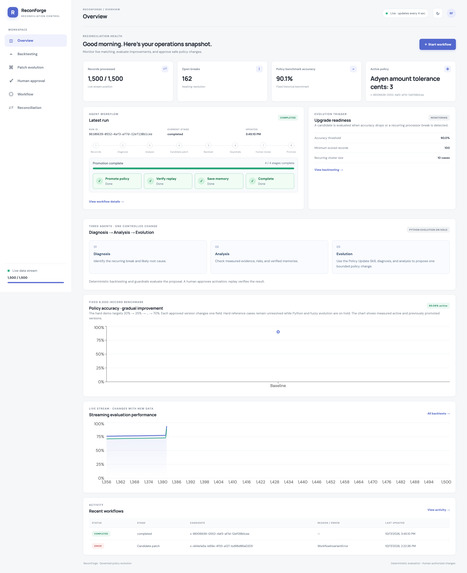
Task: Click the Start workflow button
Action: pyautogui.click(x=437, y=44)
